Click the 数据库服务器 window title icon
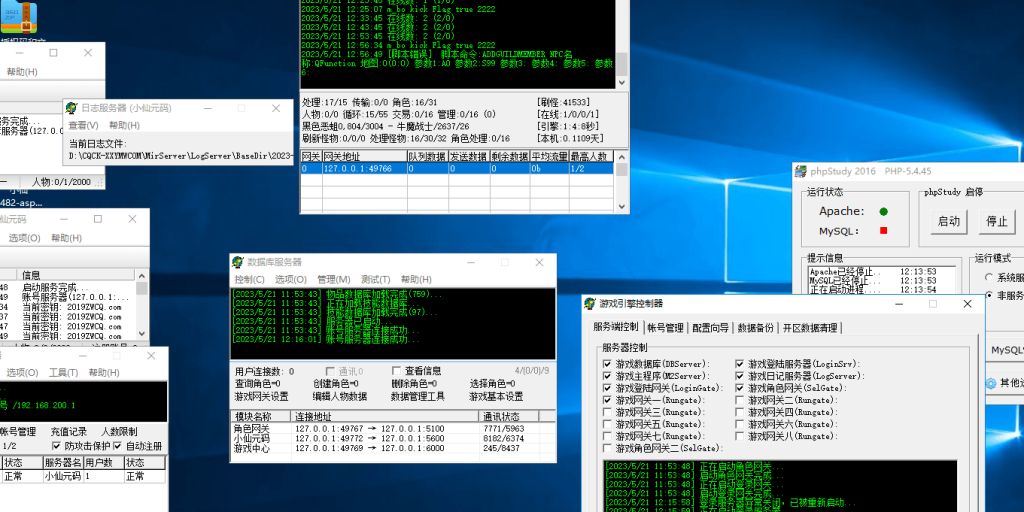Screen dimensions: 1024x512 [238, 261]
